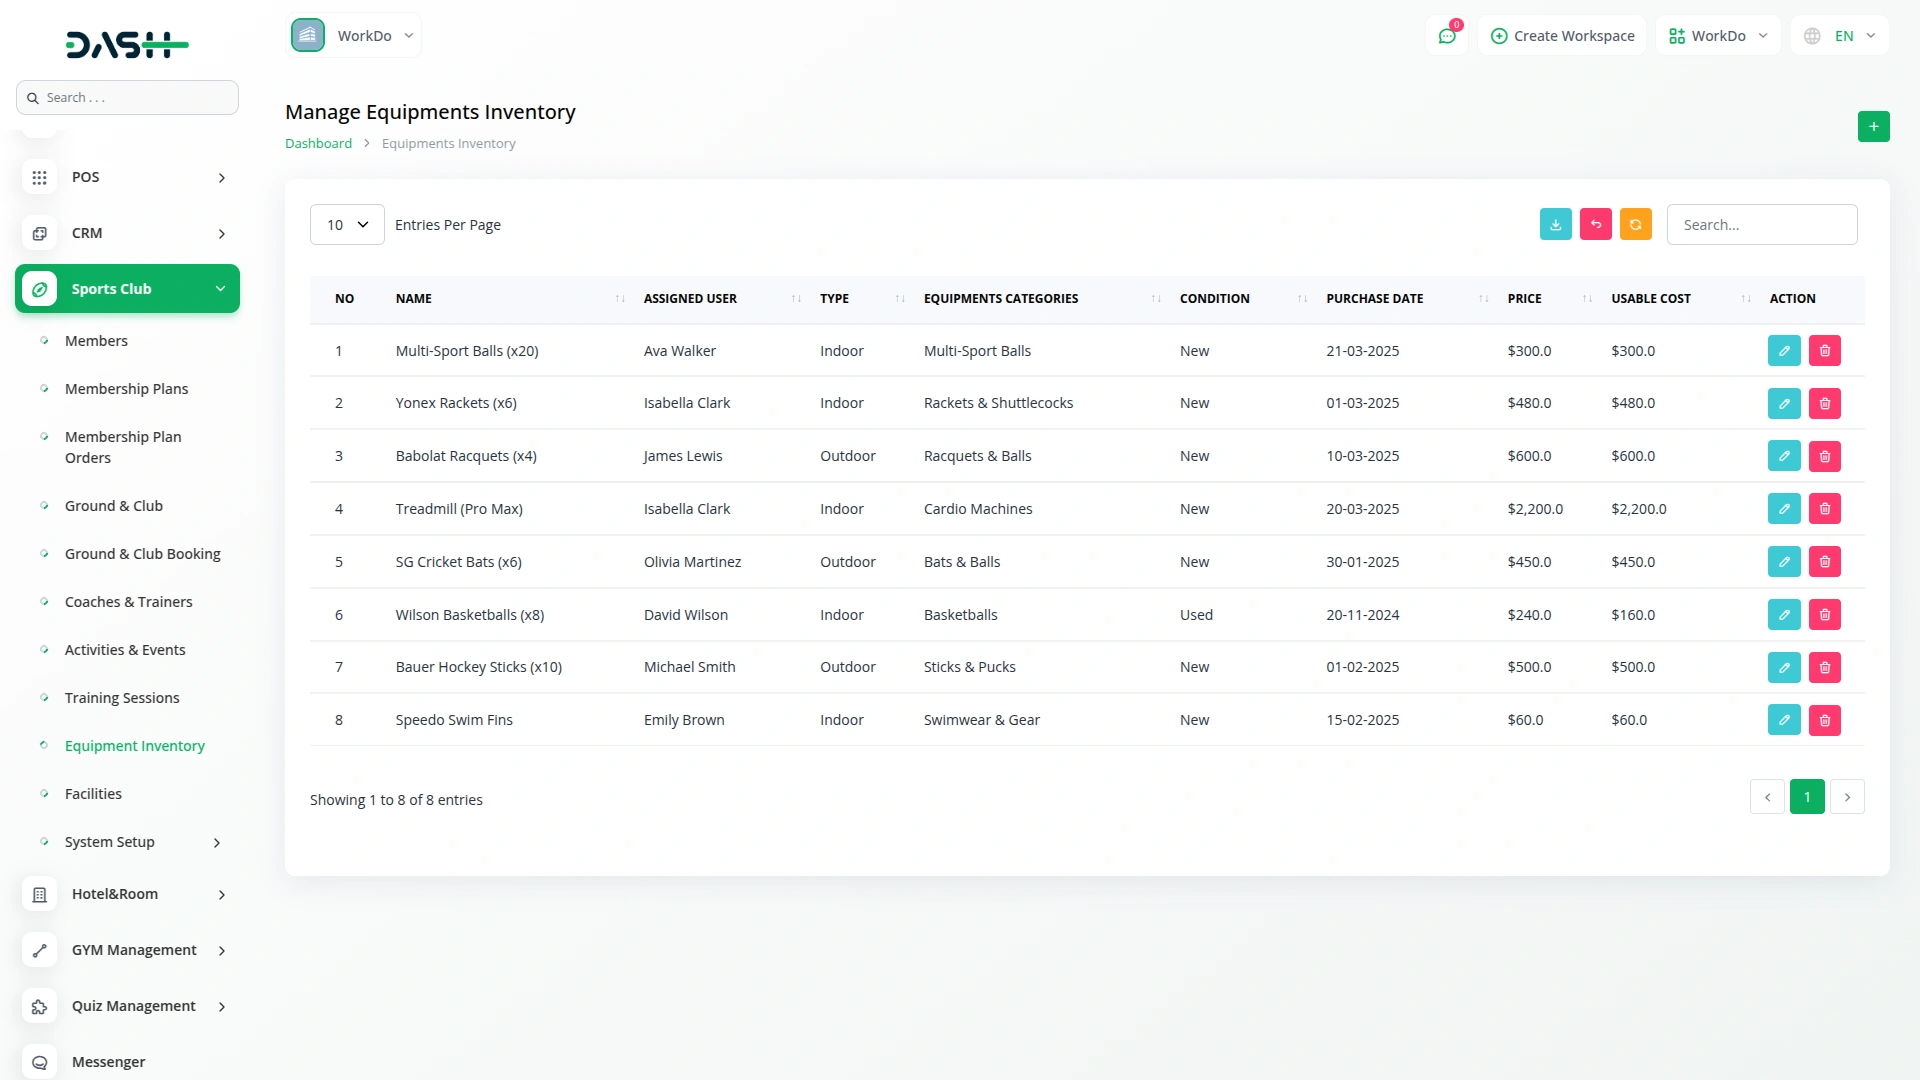Delete the Speedo Swim Fins entry

point(1824,720)
